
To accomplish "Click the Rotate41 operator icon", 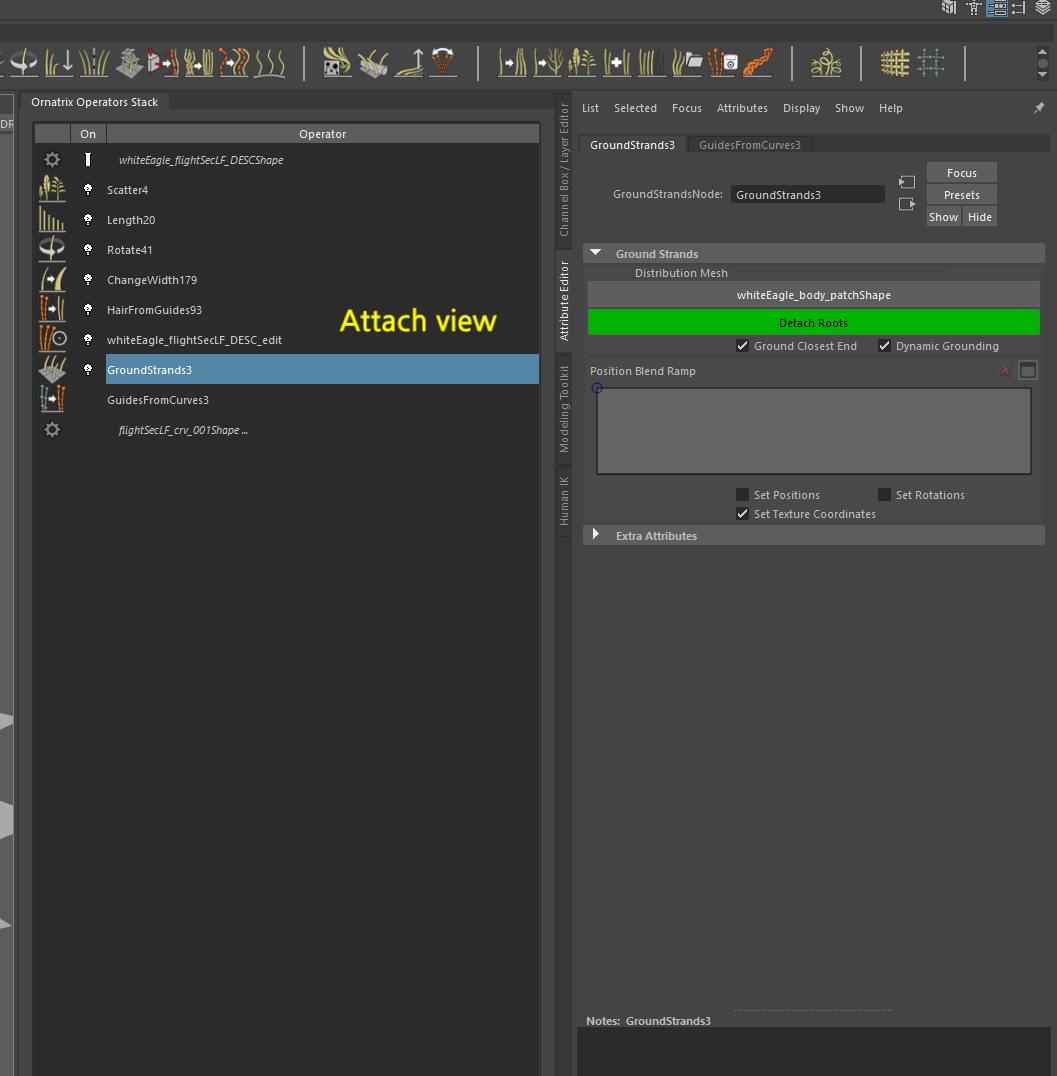I will tap(52, 250).
